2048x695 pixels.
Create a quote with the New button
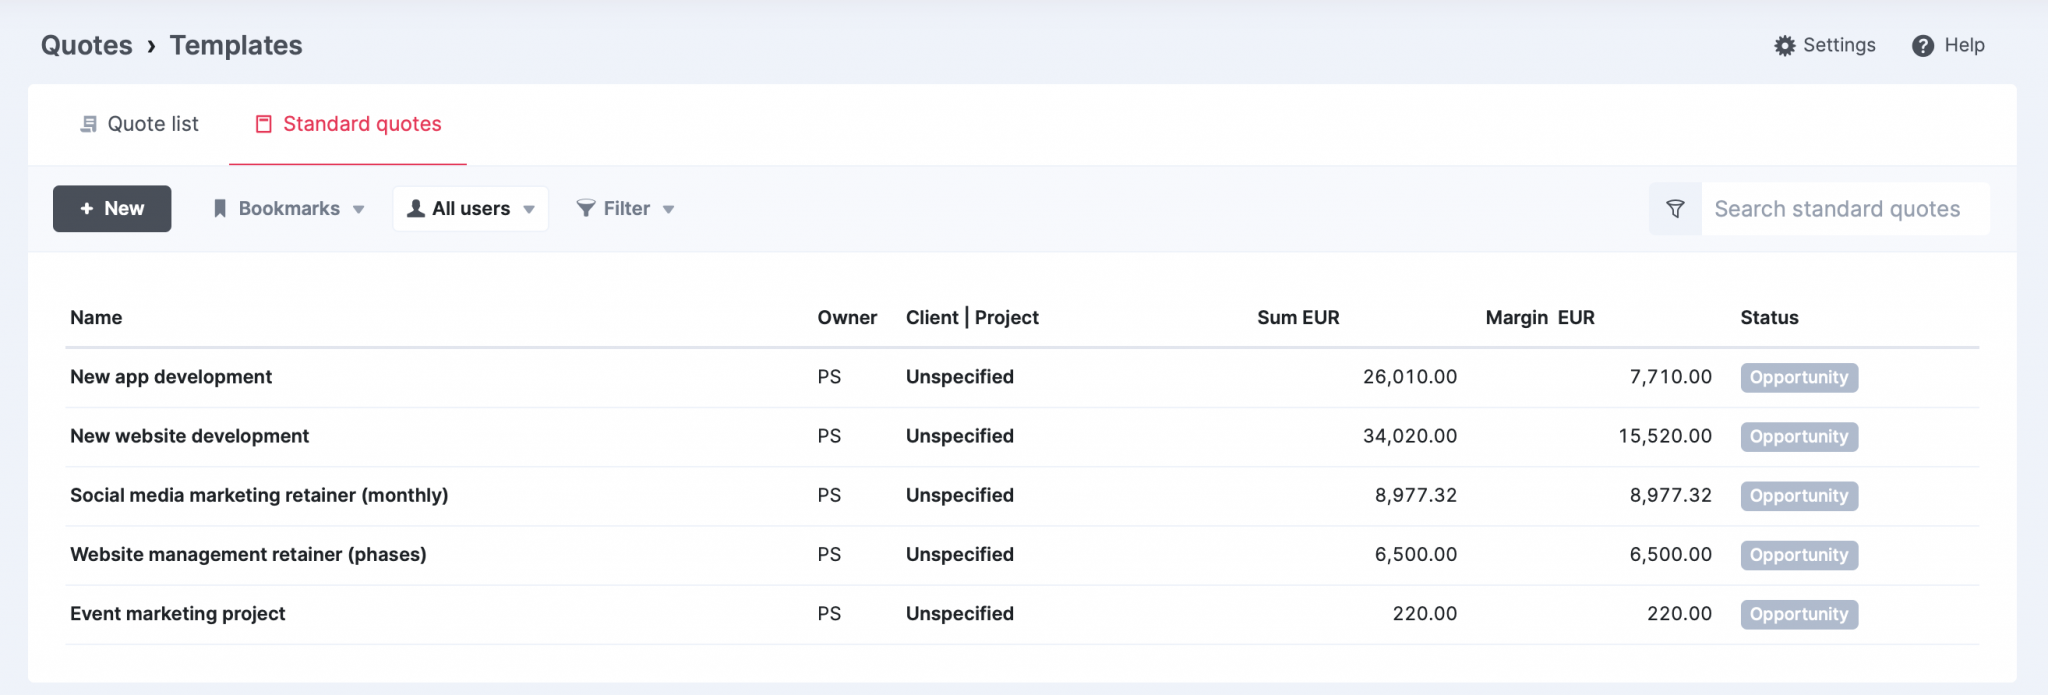[x=111, y=208]
